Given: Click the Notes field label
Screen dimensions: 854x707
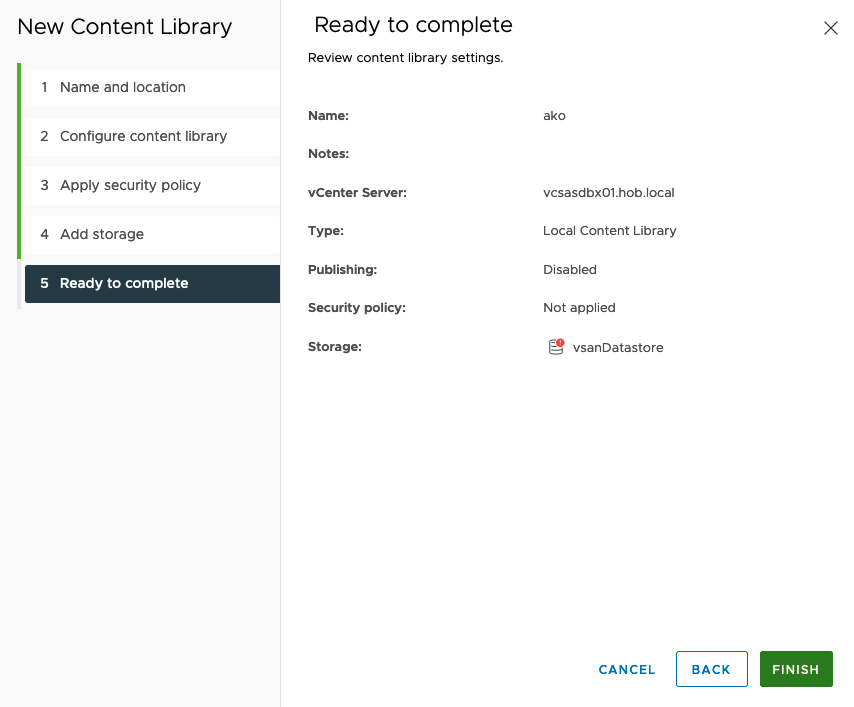Looking at the screenshot, I should click(328, 154).
